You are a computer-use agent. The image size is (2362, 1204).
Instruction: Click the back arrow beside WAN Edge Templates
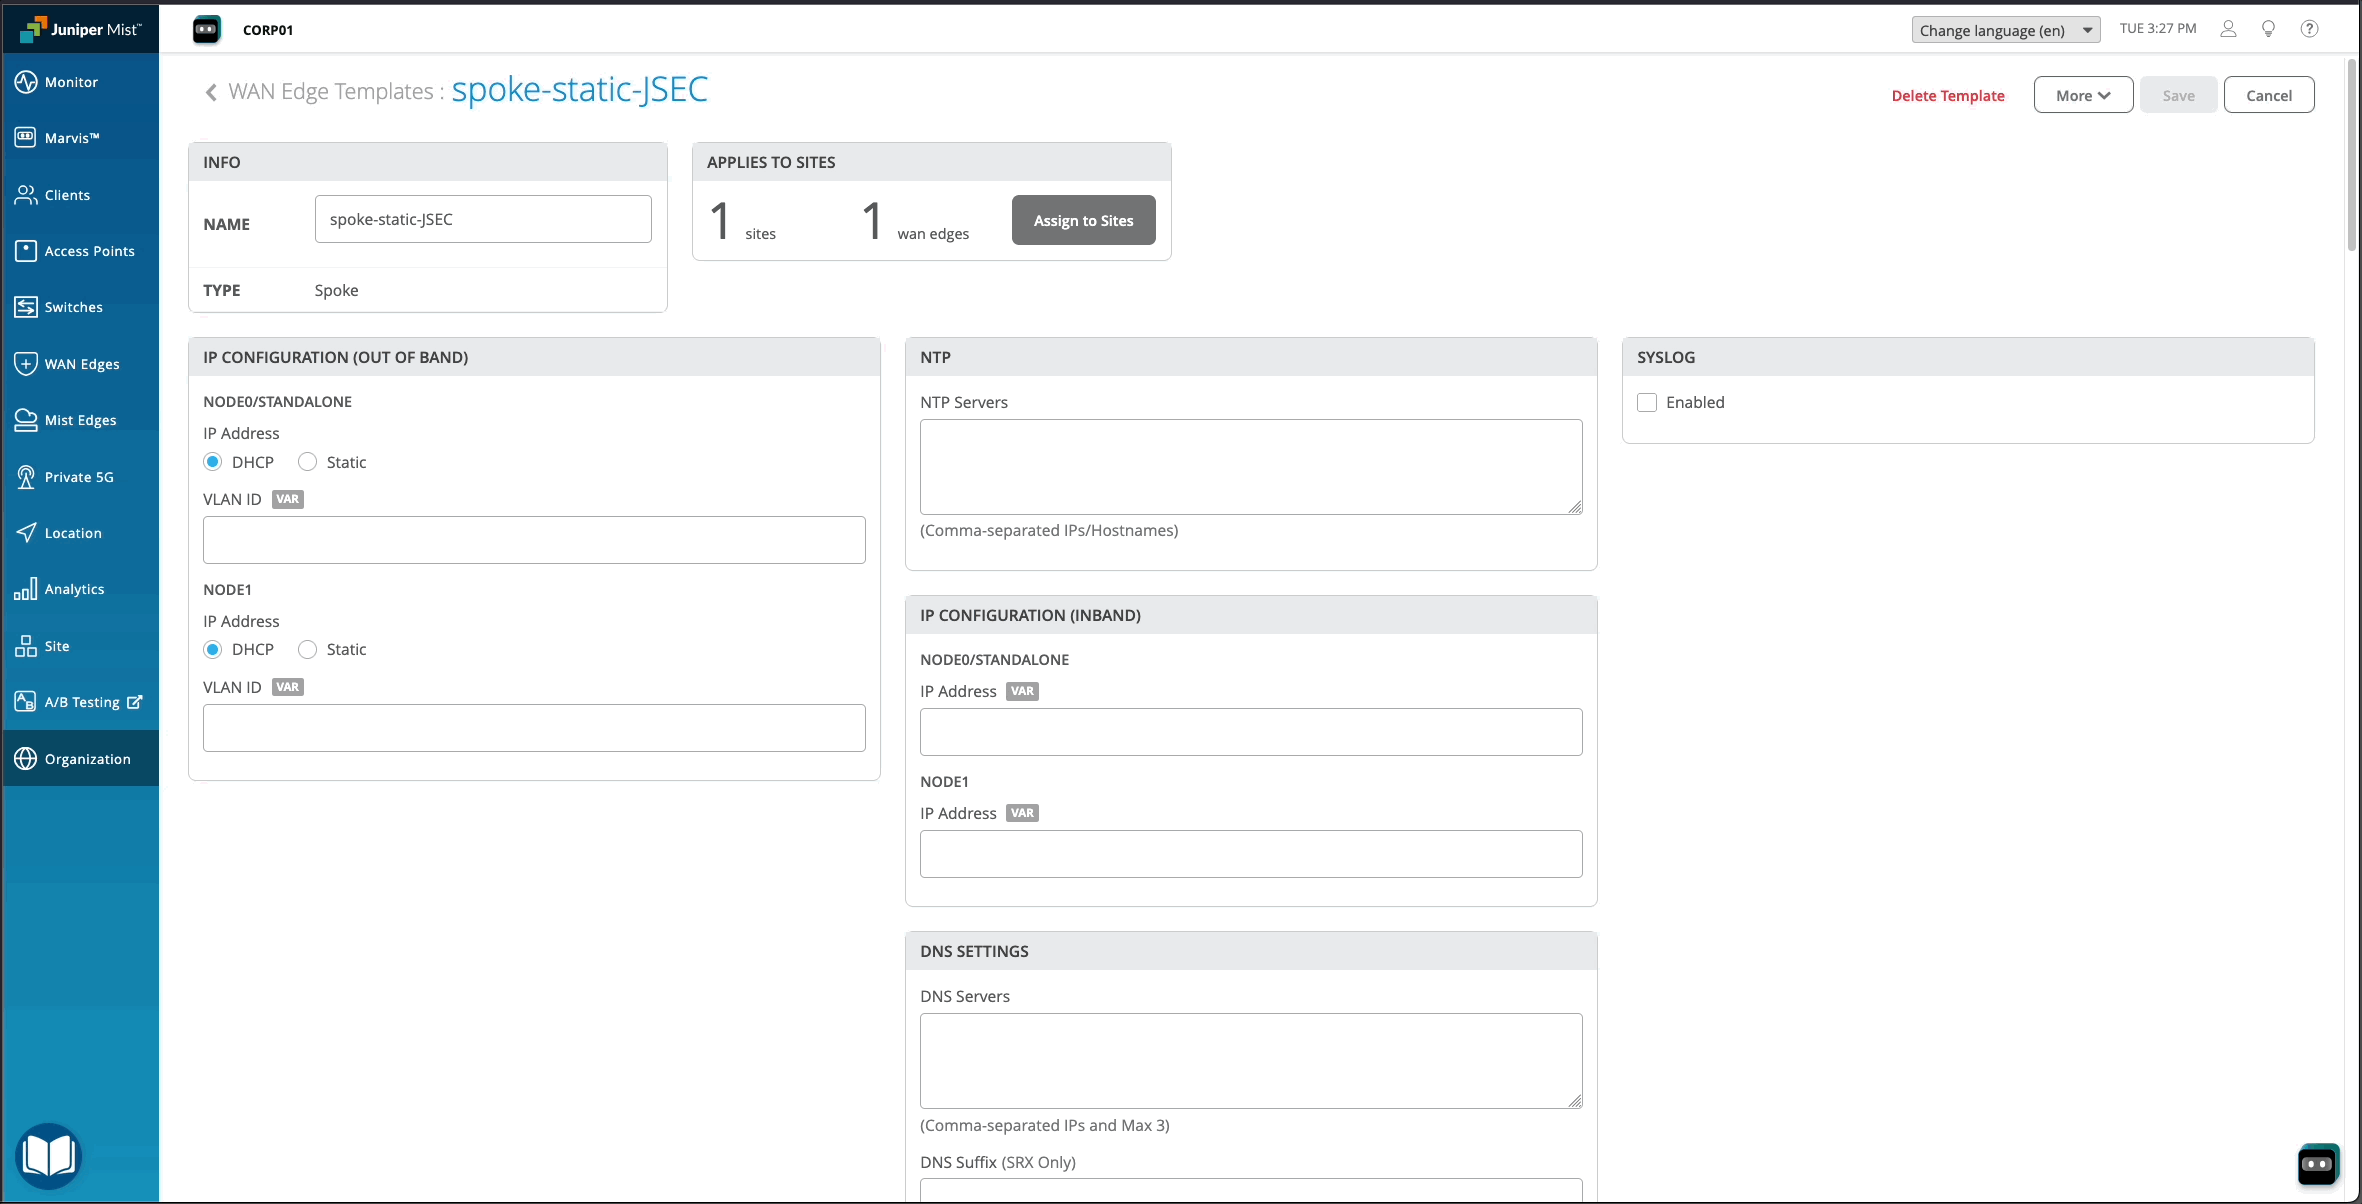pos(211,92)
